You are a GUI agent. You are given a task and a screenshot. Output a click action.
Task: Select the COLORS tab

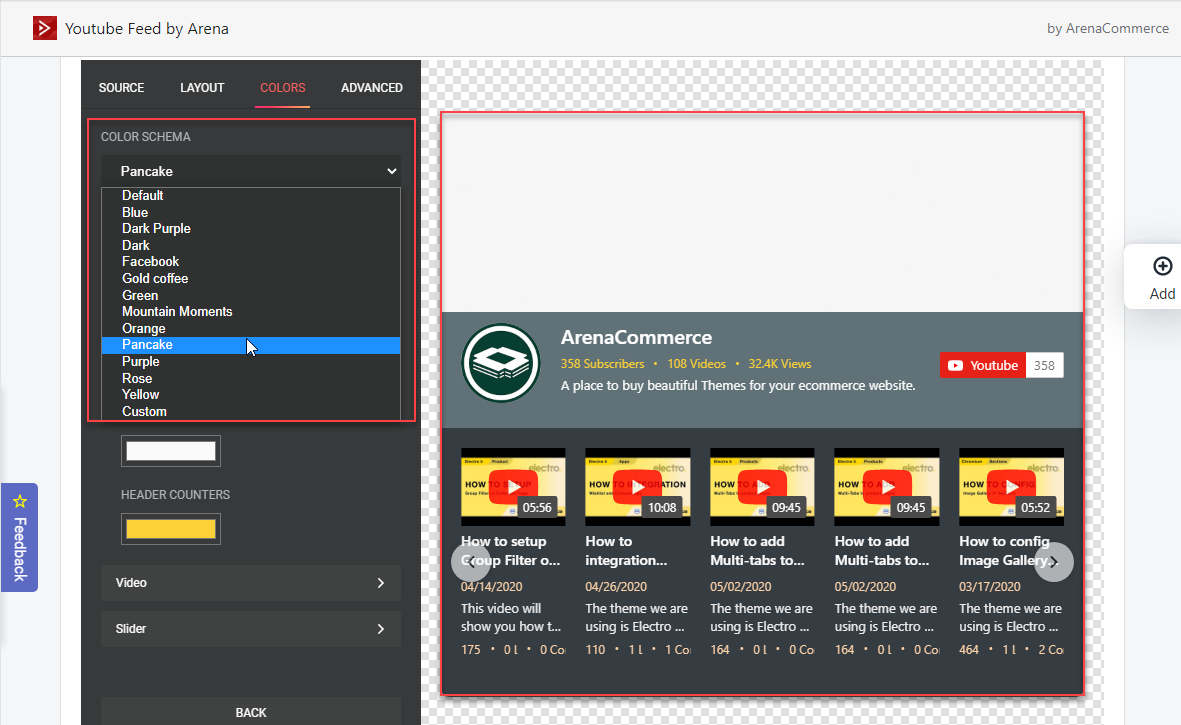pyautogui.click(x=282, y=87)
